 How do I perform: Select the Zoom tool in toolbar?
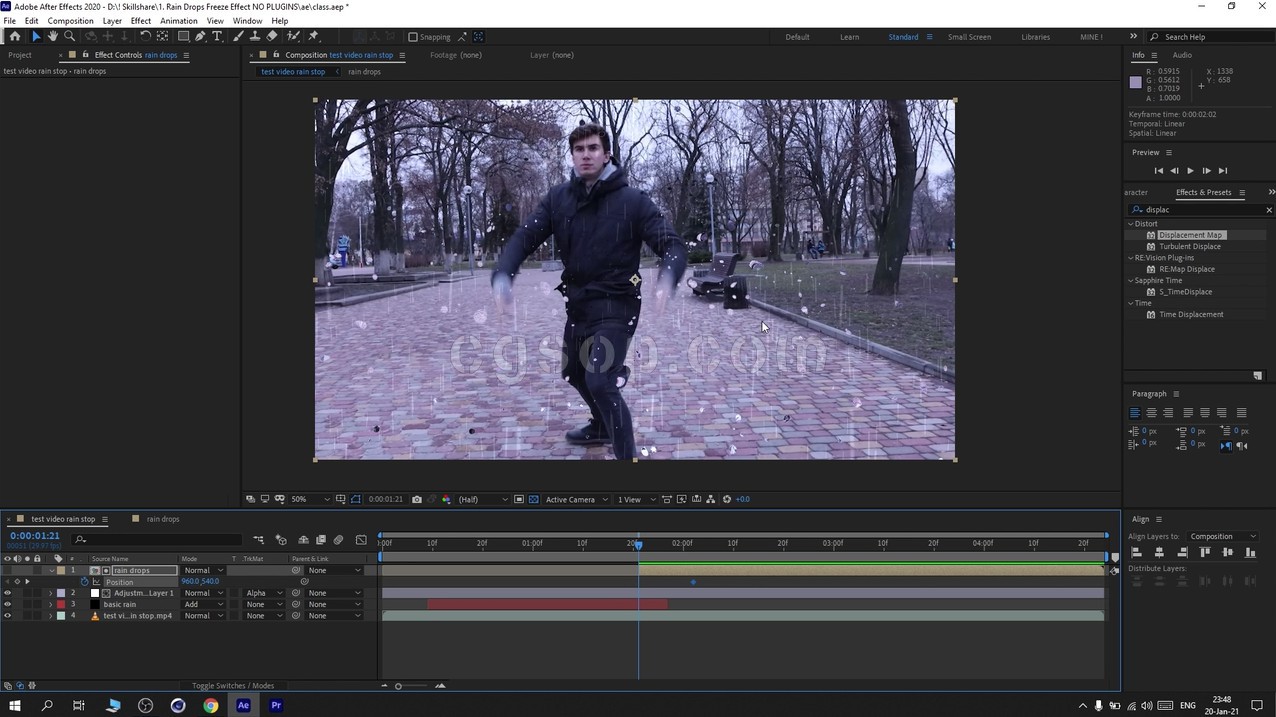(69, 37)
